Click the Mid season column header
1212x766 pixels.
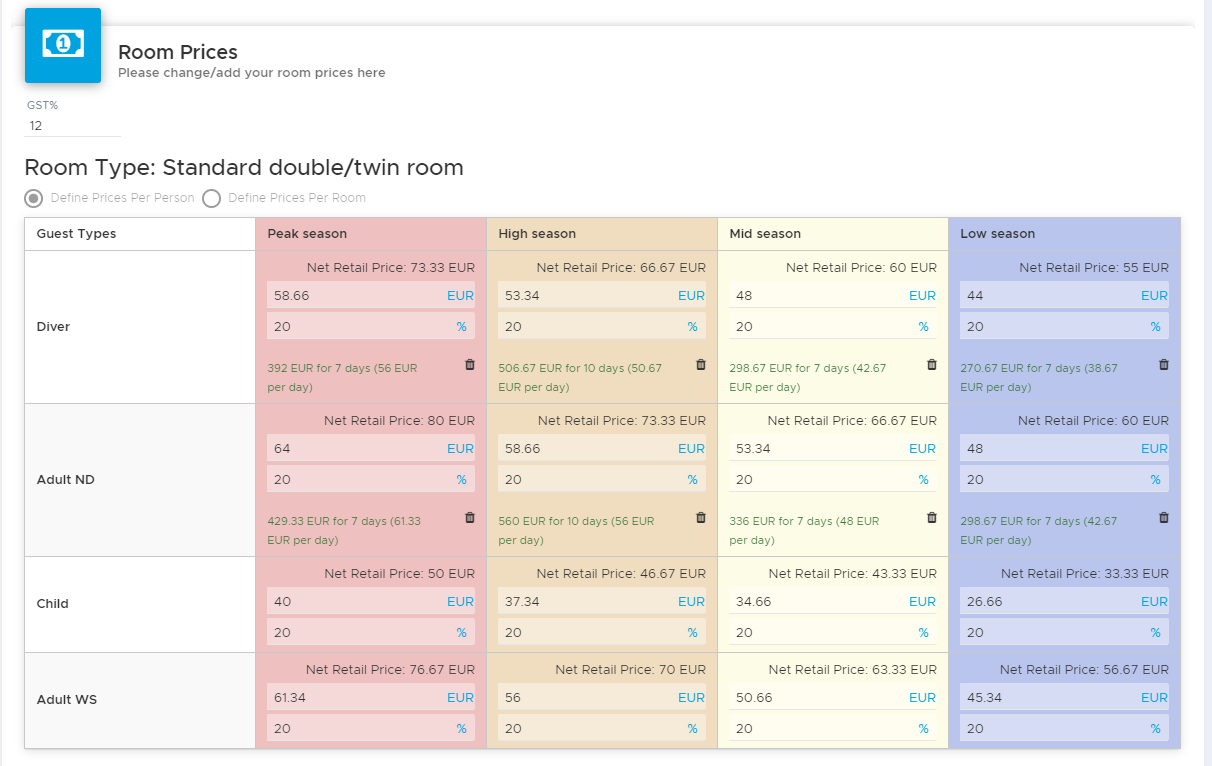[x=833, y=234]
